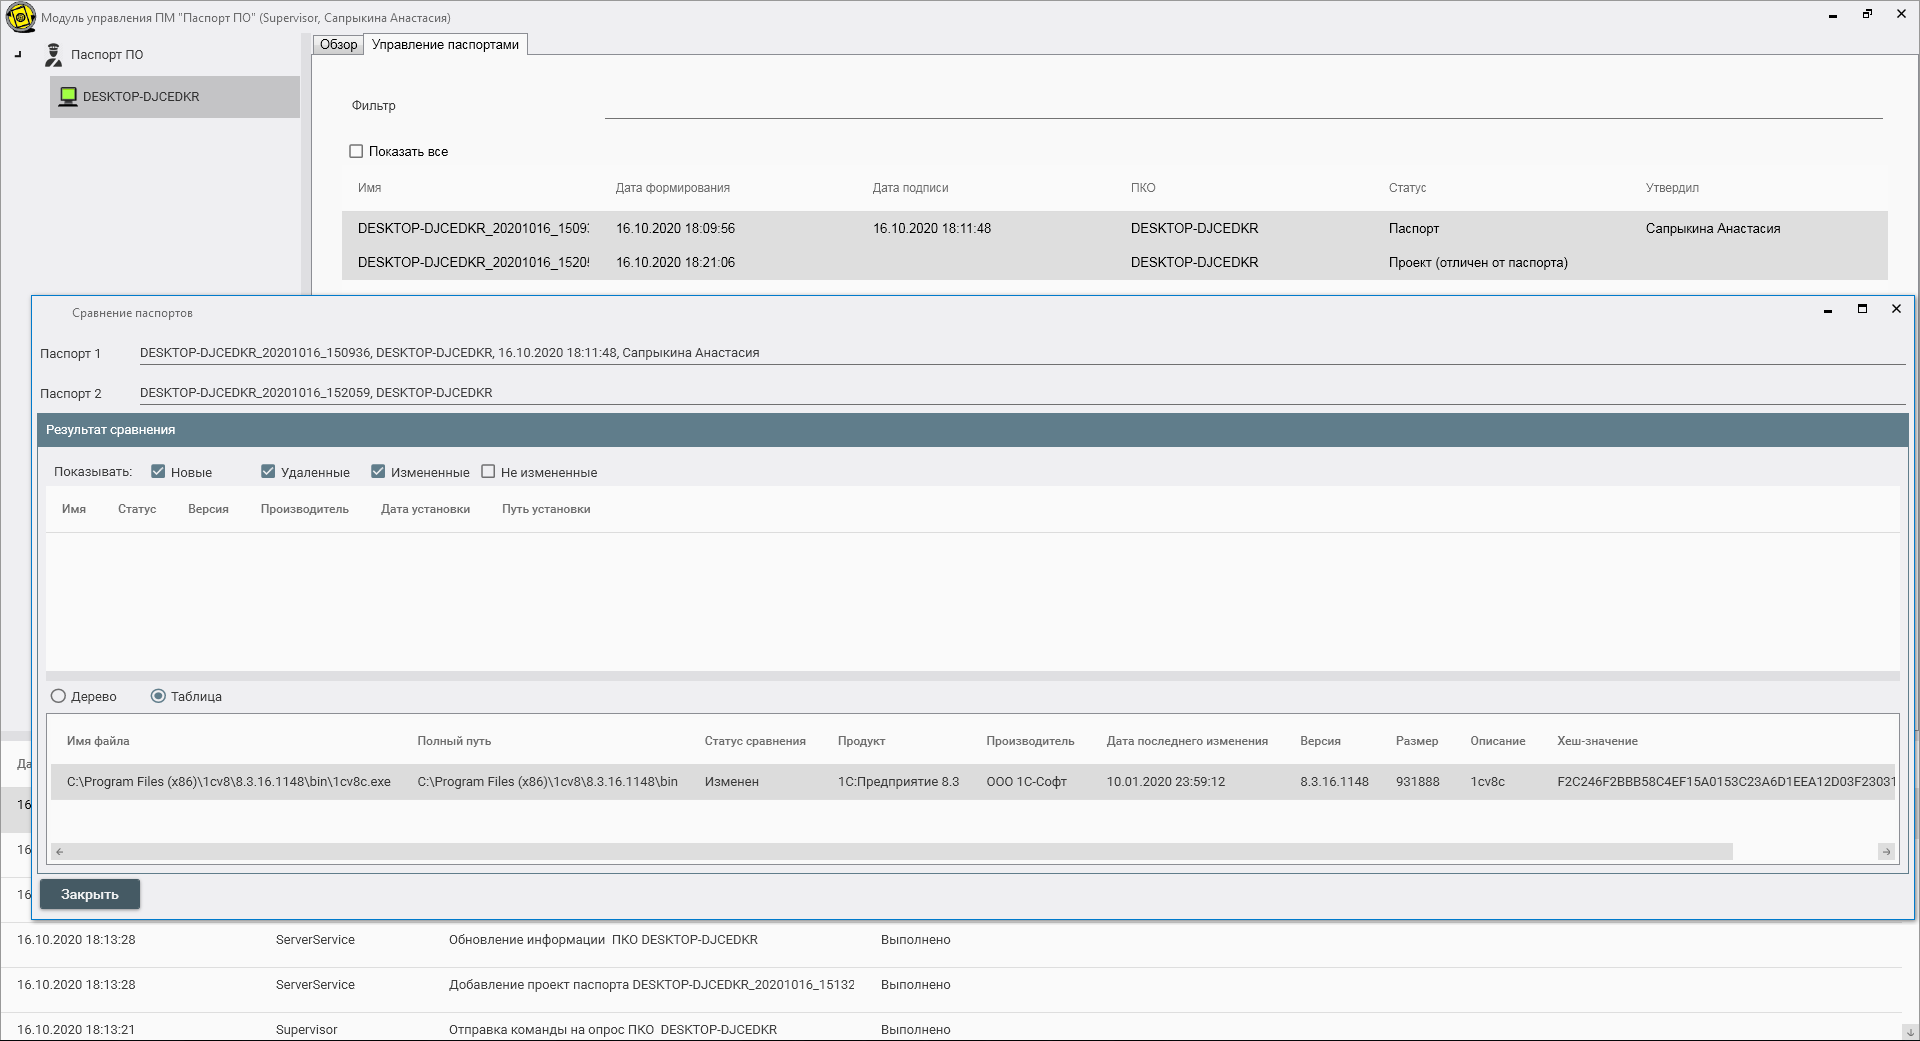Restore the main application window
The width and height of the screenshot is (1920, 1041).
click(x=1867, y=14)
